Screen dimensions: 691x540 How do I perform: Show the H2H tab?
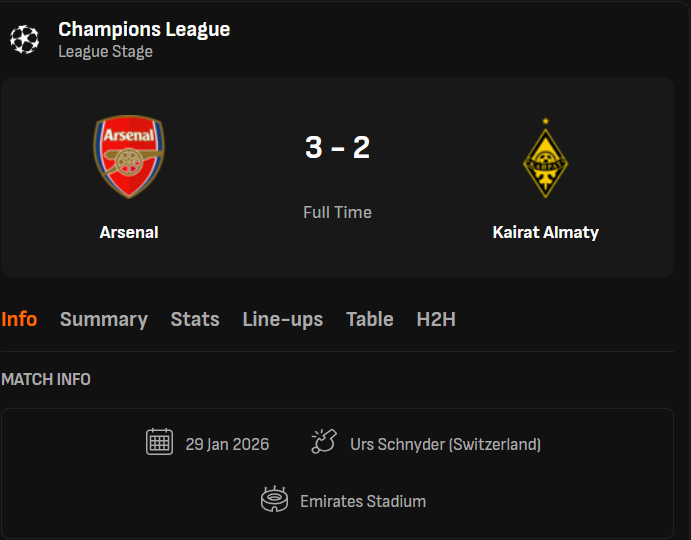[x=436, y=319]
